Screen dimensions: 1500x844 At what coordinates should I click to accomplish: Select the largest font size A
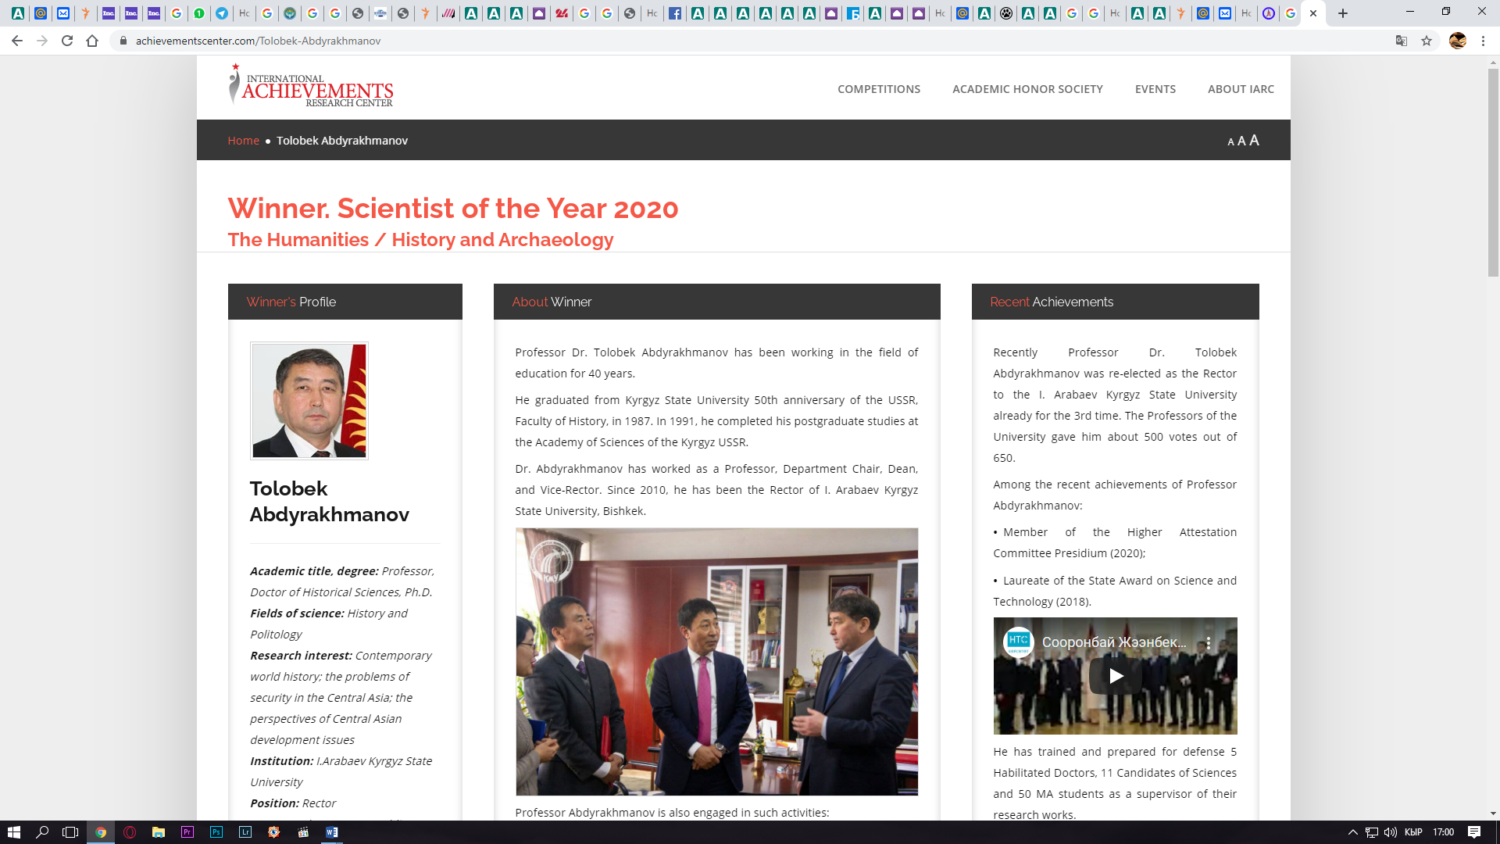pyautogui.click(x=1254, y=140)
